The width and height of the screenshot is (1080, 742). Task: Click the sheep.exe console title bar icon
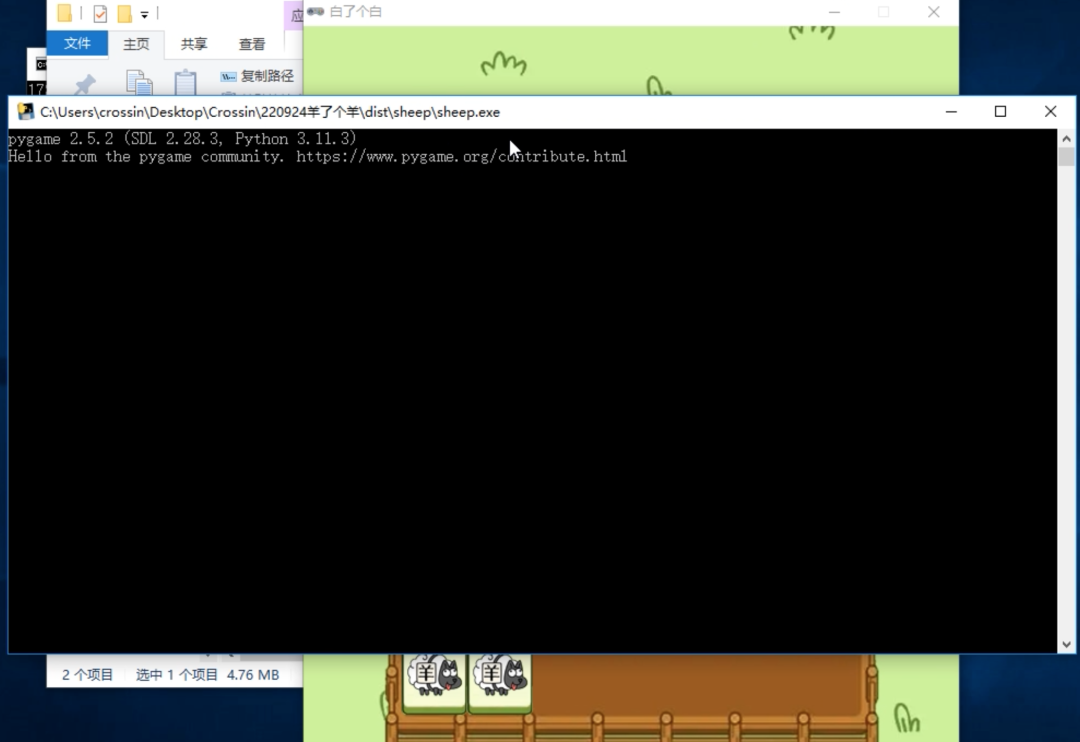[x=25, y=112]
